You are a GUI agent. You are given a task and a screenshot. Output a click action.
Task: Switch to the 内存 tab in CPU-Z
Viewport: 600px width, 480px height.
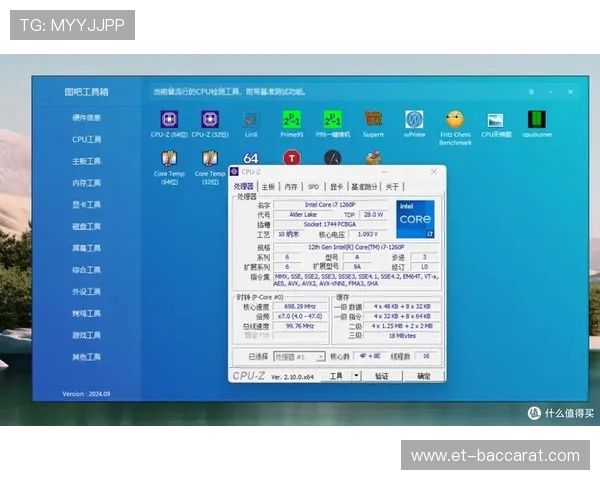pyautogui.click(x=291, y=187)
